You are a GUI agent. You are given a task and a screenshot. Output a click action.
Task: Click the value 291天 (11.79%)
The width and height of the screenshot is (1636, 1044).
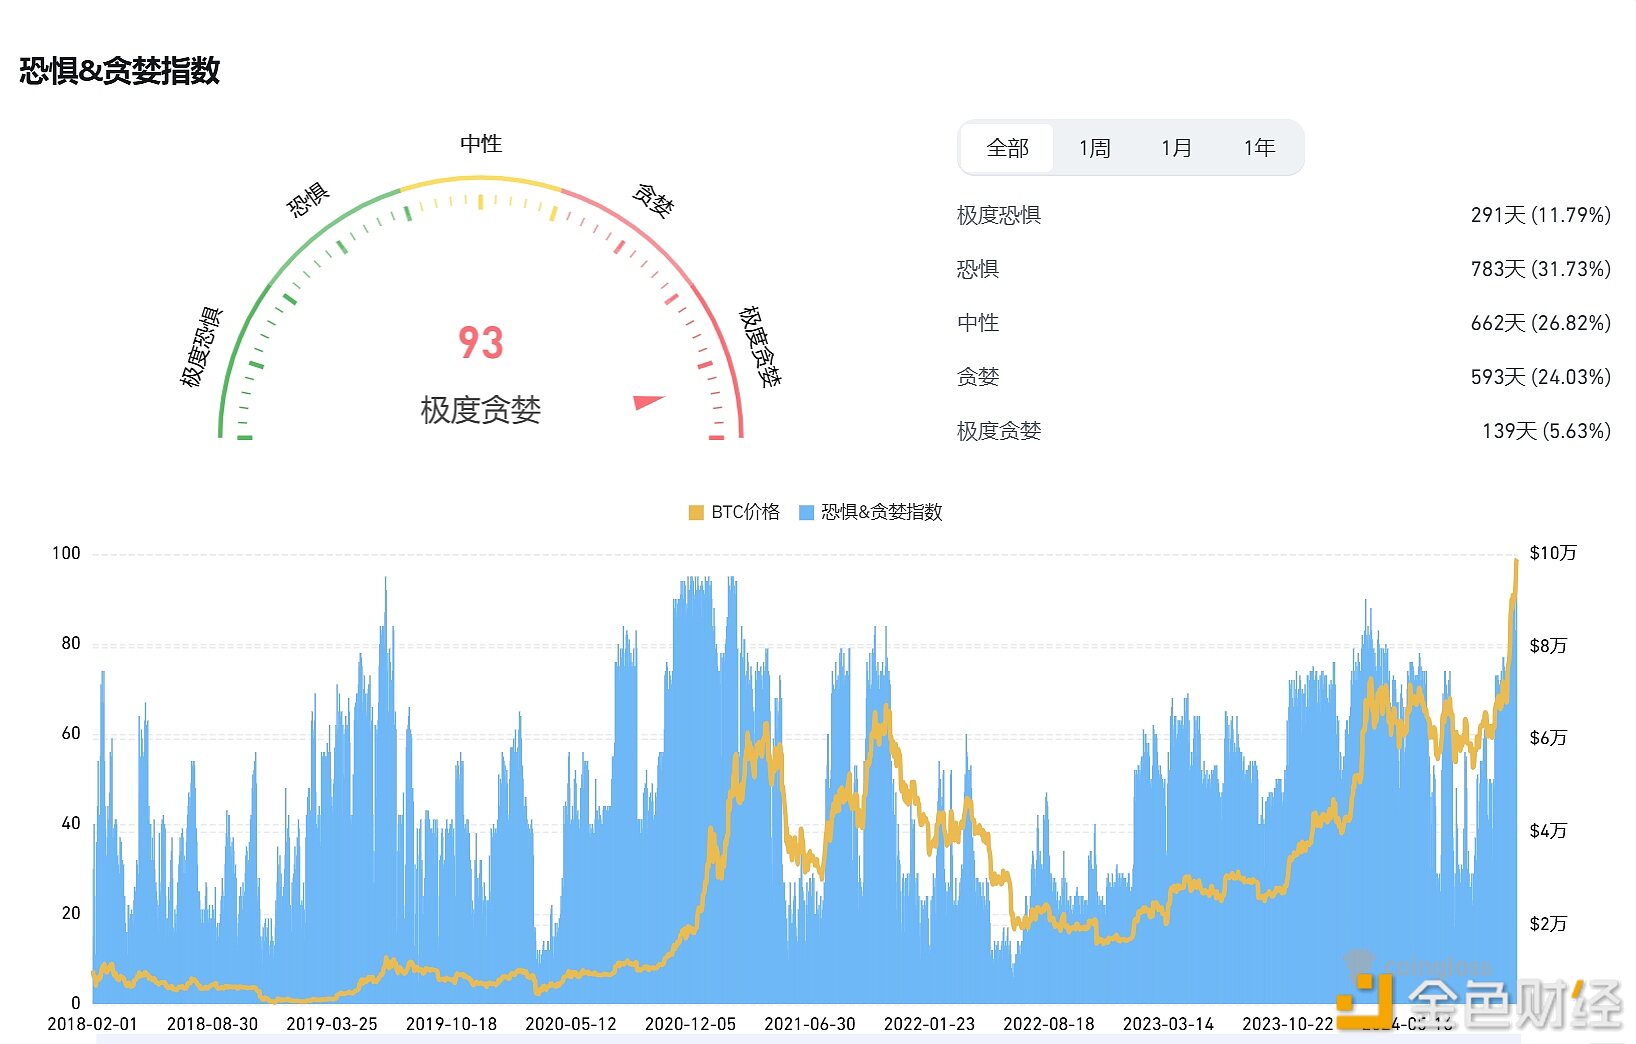pyautogui.click(x=1540, y=215)
